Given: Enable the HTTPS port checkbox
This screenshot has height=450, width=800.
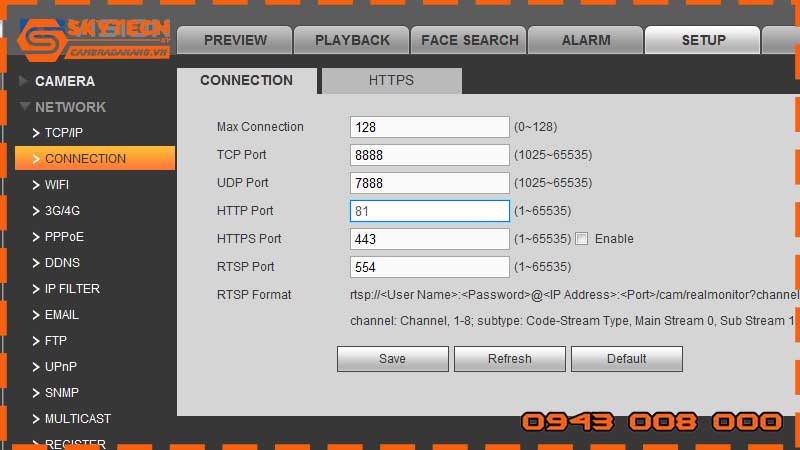Looking at the screenshot, I should tap(582, 239).
